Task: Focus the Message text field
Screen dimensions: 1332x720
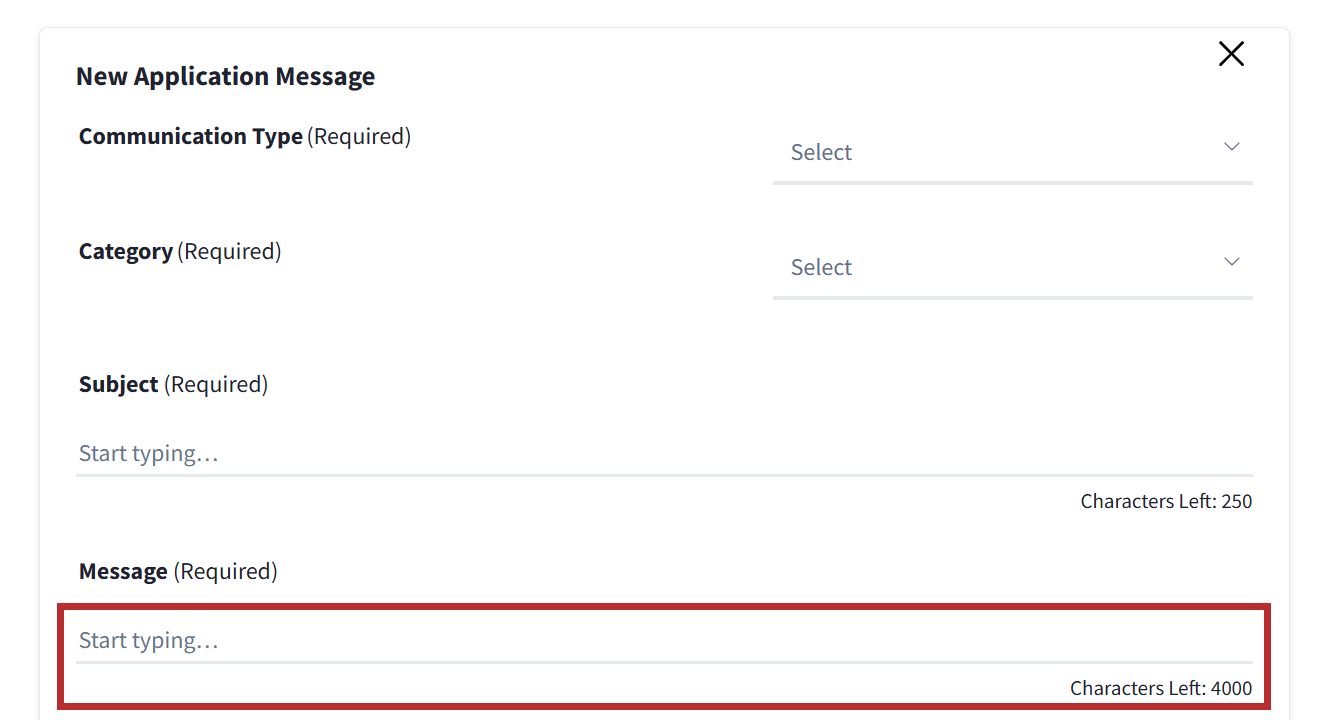Action: (x=663, y=641)
